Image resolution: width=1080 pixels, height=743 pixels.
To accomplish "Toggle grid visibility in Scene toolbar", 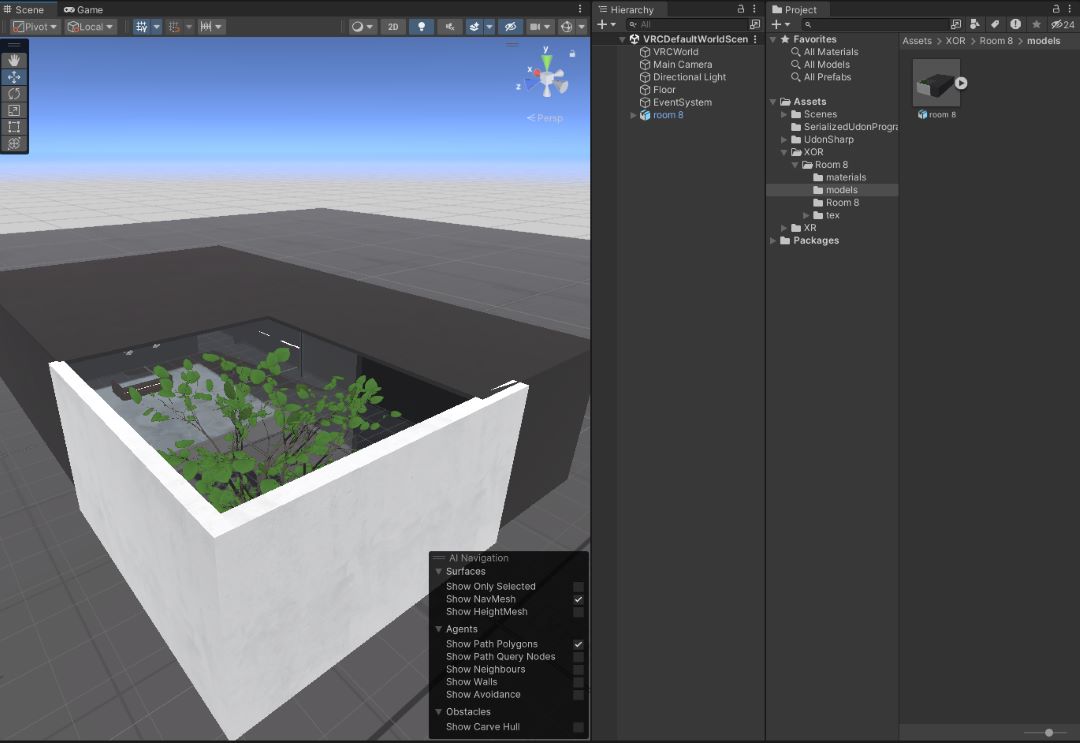I will pos(141,27).
